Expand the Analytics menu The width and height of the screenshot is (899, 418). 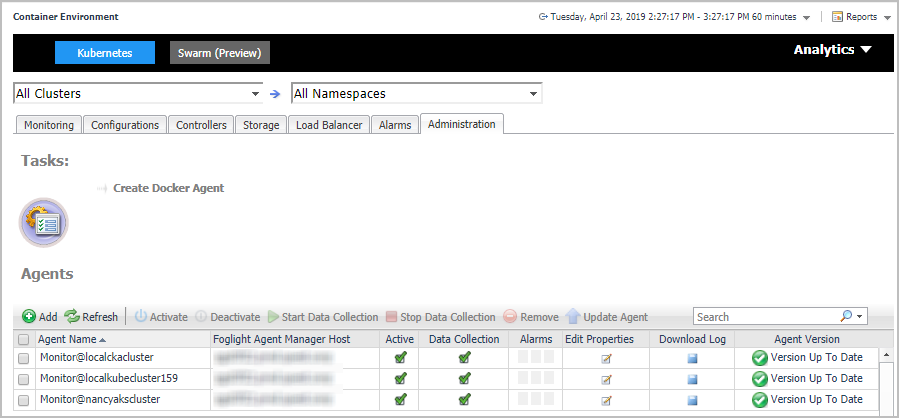[833, 50]
